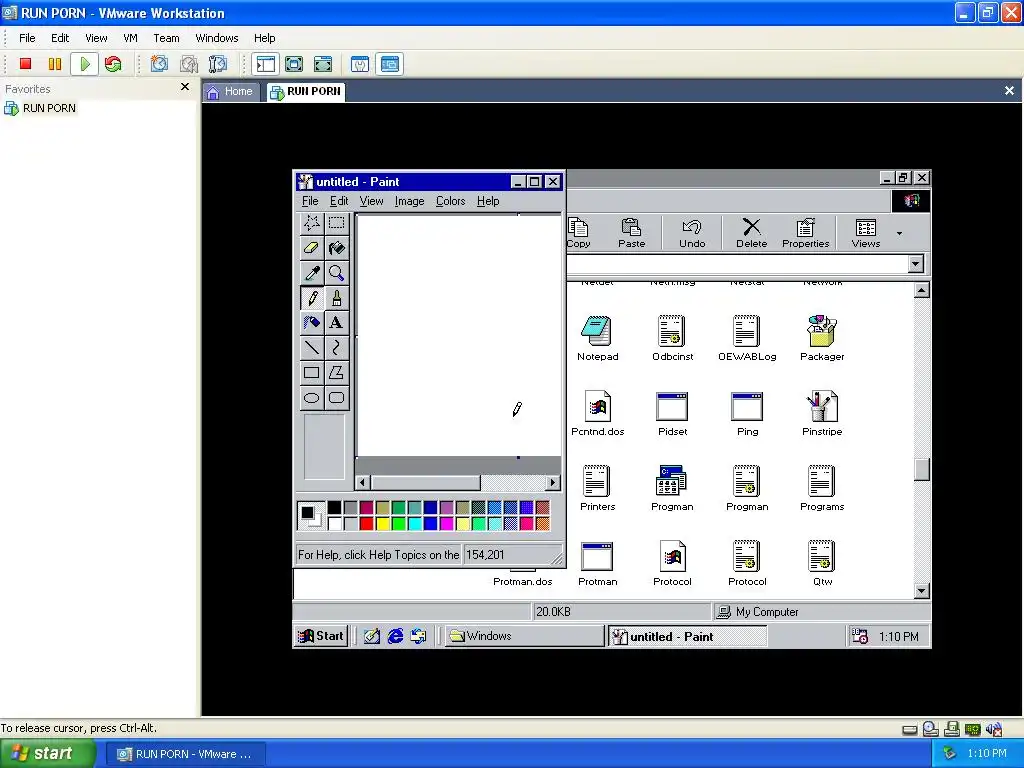Click untitled - Paint taskbar button
Screen dimensions: 1024x768
tap(687, 636)
